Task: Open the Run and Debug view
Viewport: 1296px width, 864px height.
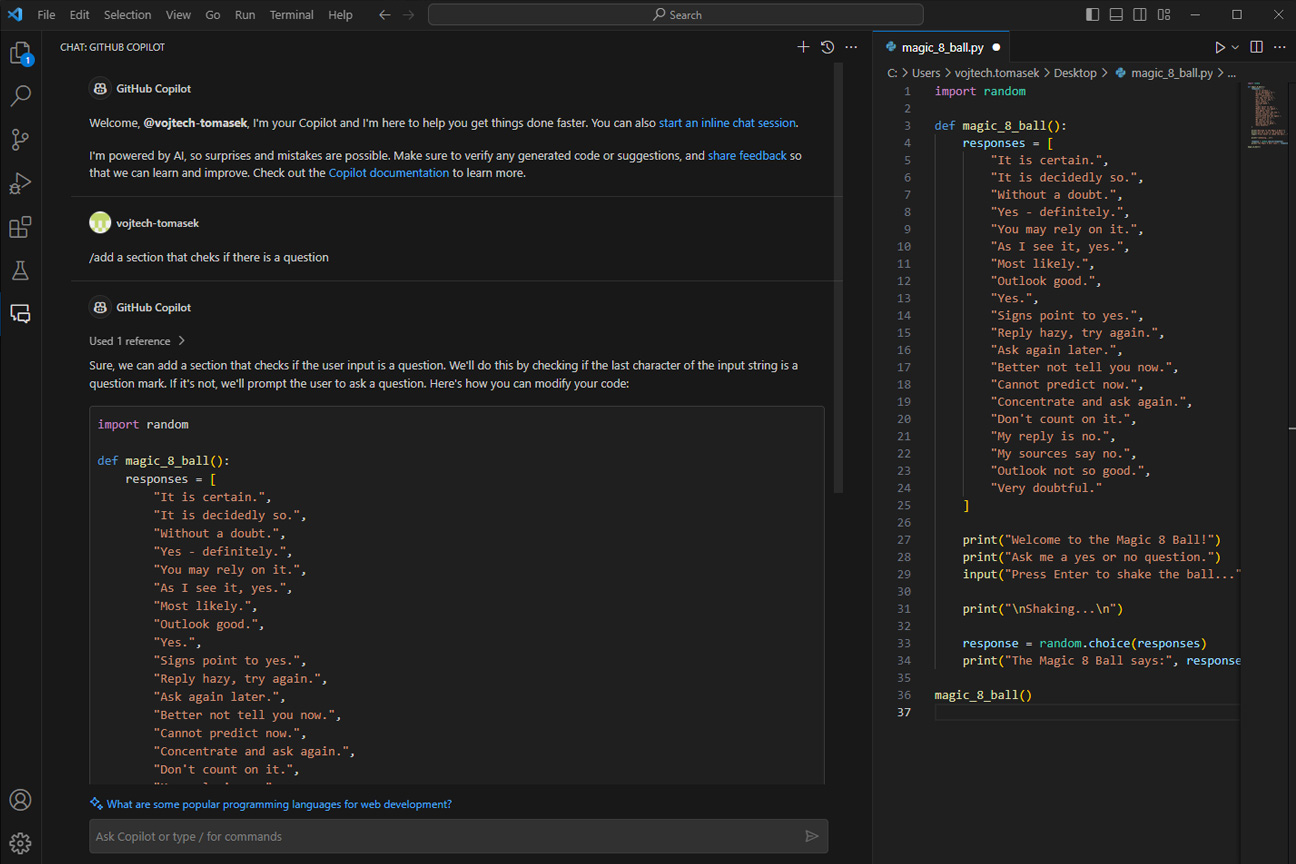Action: (x=20, y=183)
